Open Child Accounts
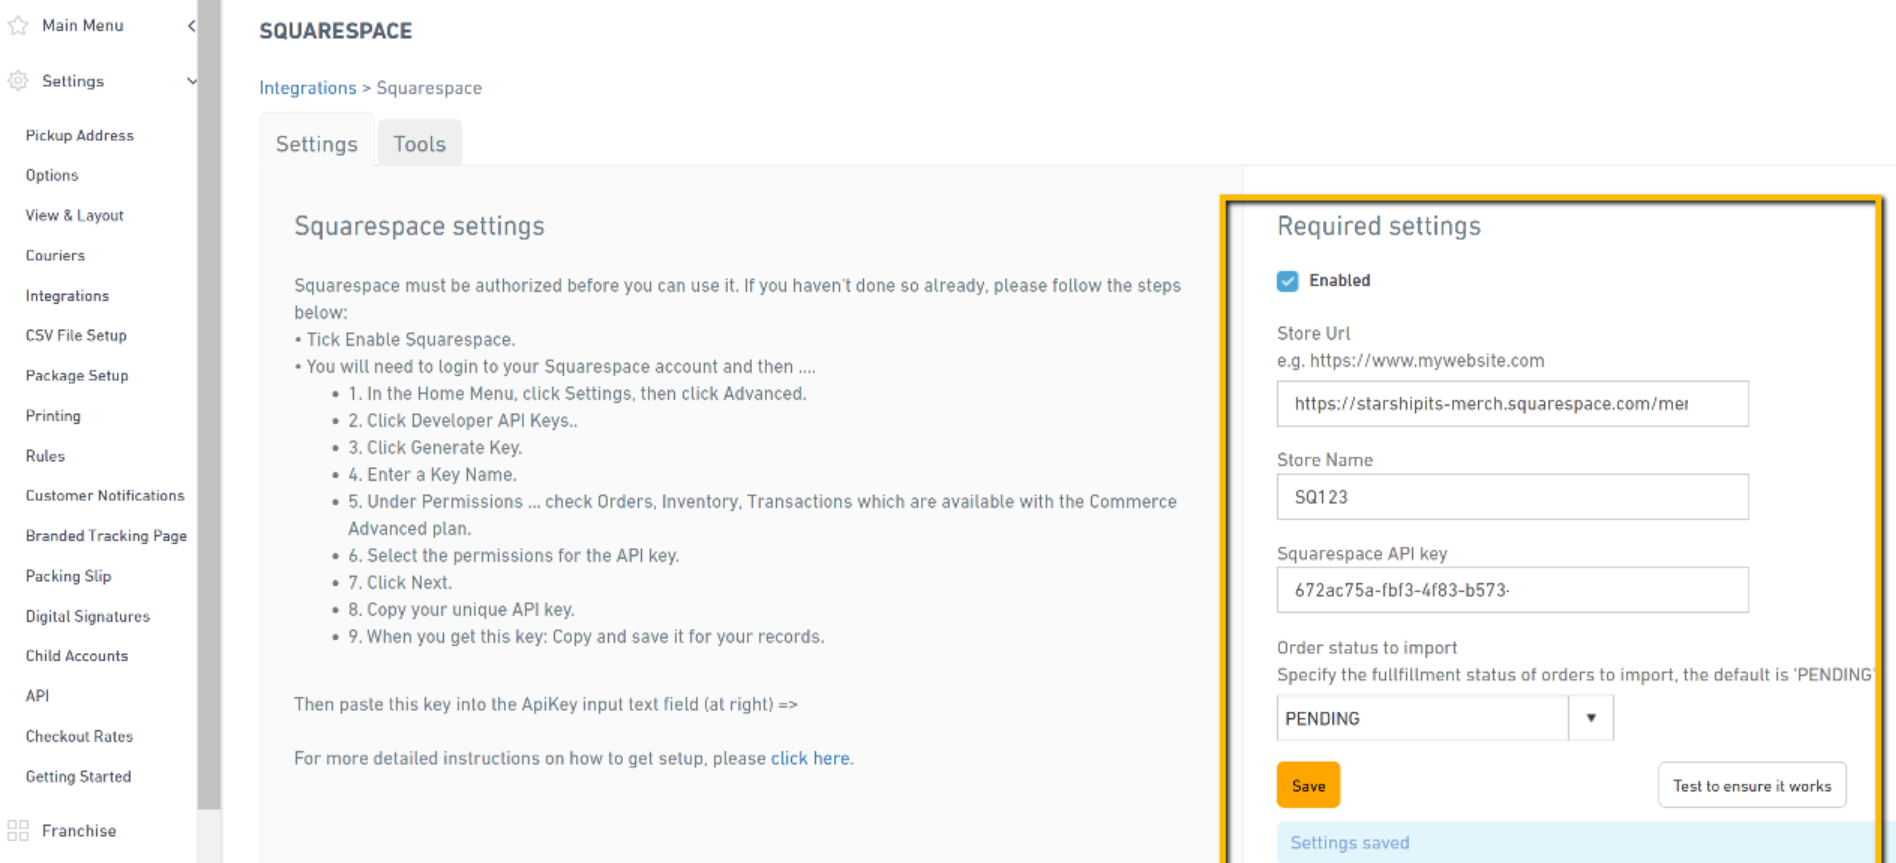This screenshot has height=863, width=1896. (x=77, y=656)
